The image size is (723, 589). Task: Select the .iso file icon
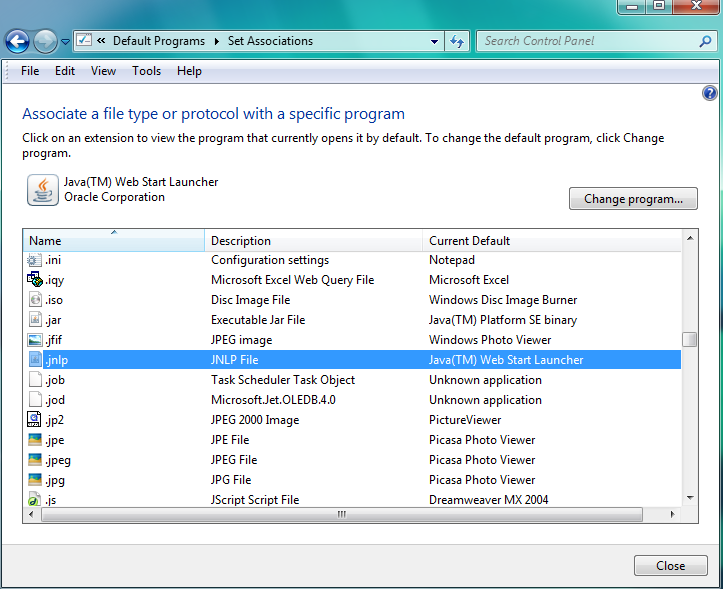point(35,300)
